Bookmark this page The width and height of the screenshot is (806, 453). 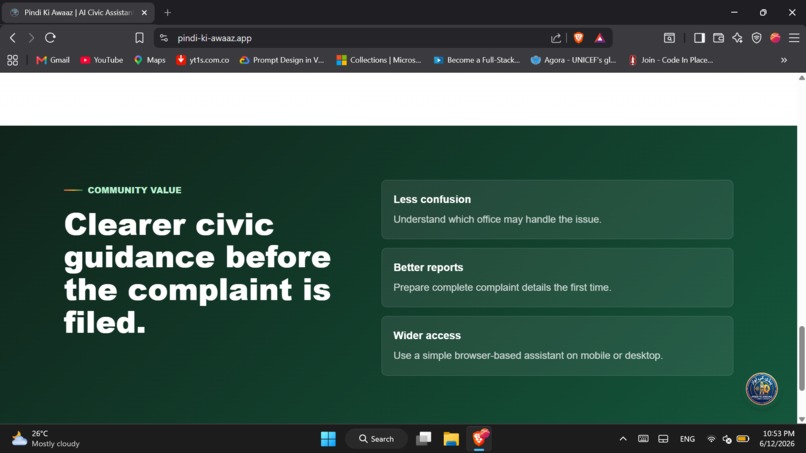click(139, 38)
